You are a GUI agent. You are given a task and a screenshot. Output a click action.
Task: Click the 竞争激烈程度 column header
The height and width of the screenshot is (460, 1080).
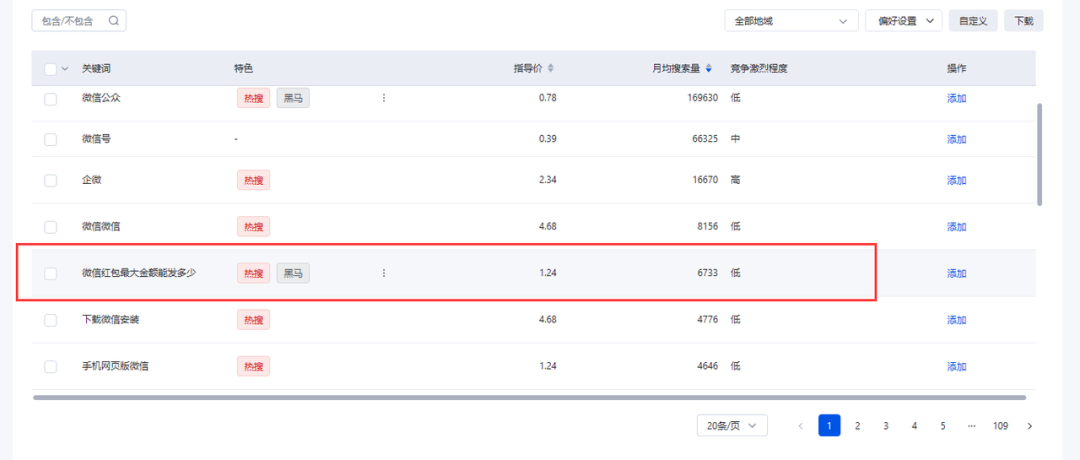(759, 69)
